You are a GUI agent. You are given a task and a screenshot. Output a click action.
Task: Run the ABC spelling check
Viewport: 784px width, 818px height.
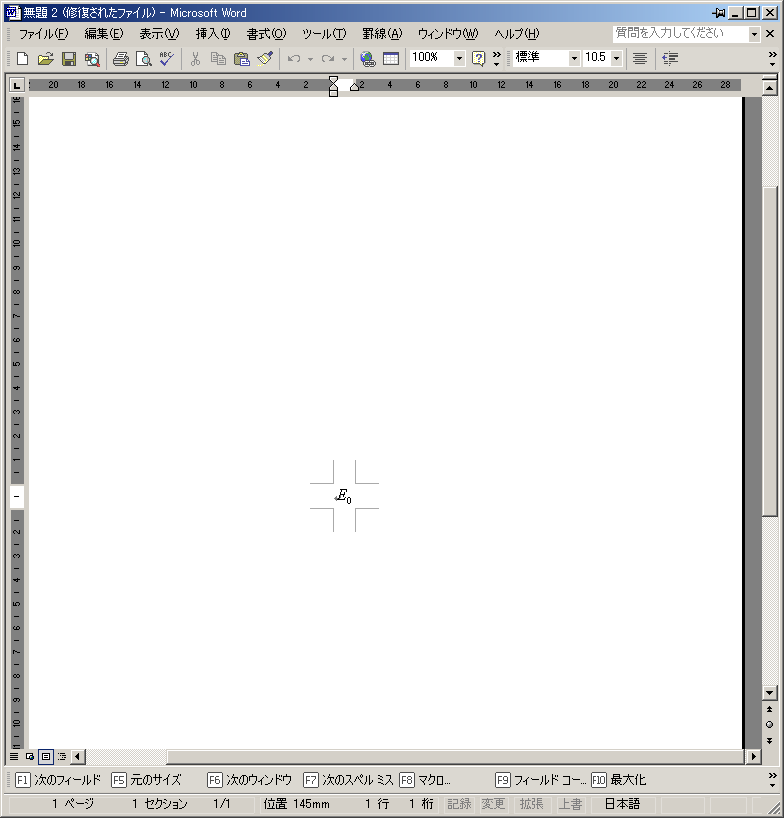point(166,58)
